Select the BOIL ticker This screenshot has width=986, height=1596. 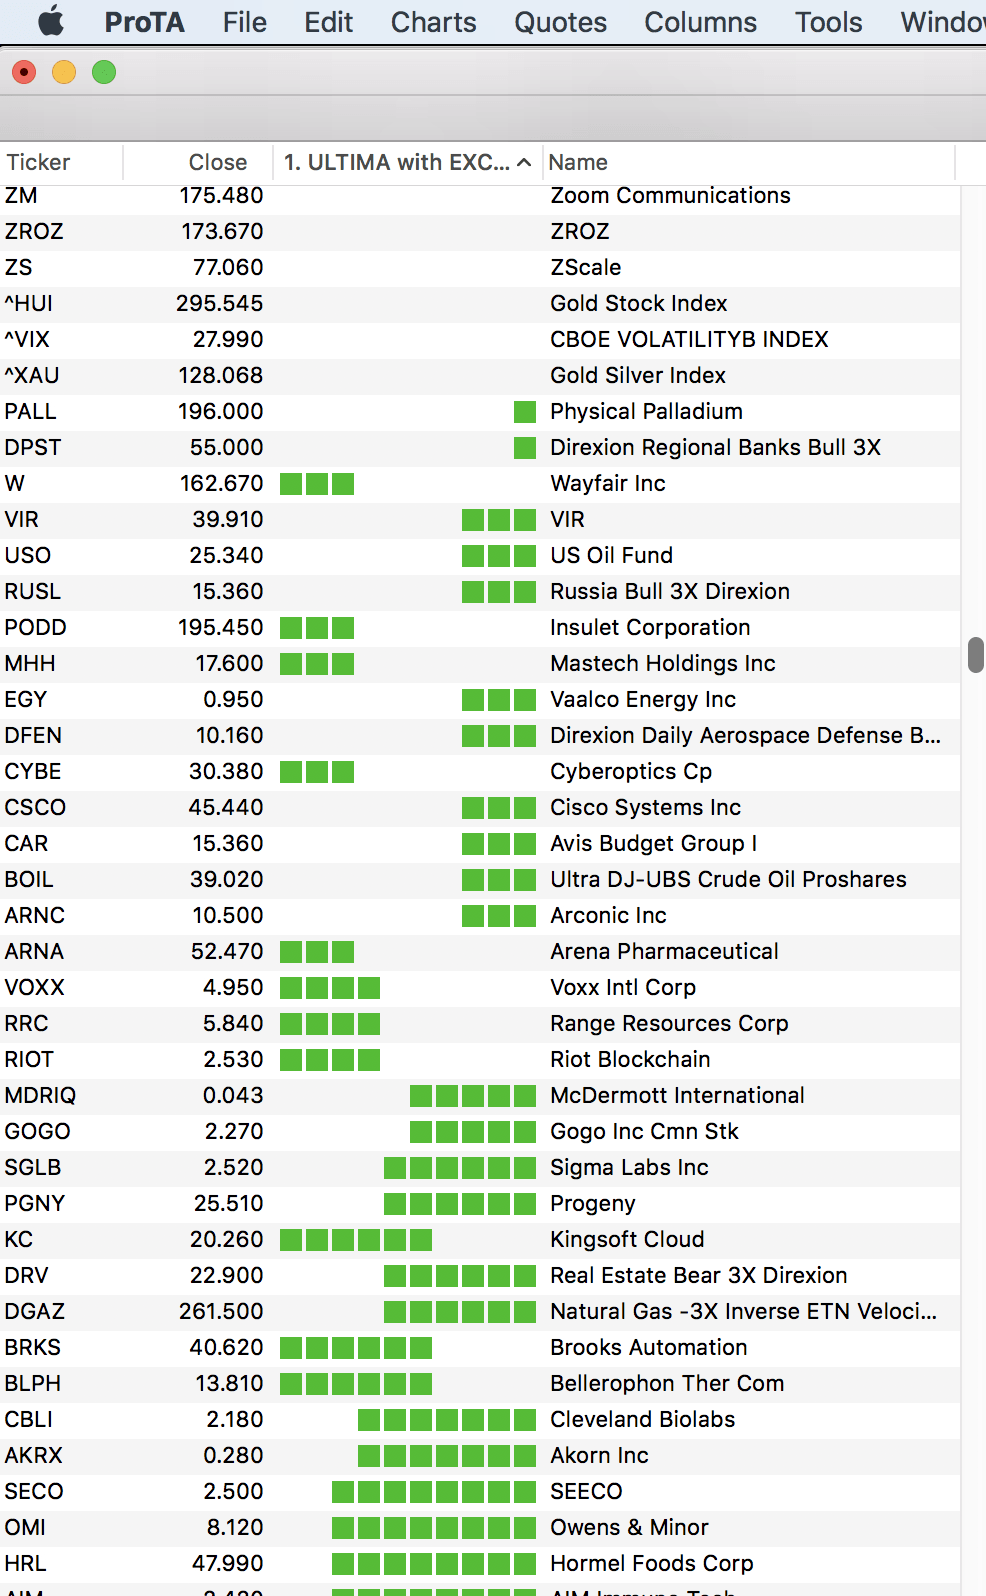point(29,879)
